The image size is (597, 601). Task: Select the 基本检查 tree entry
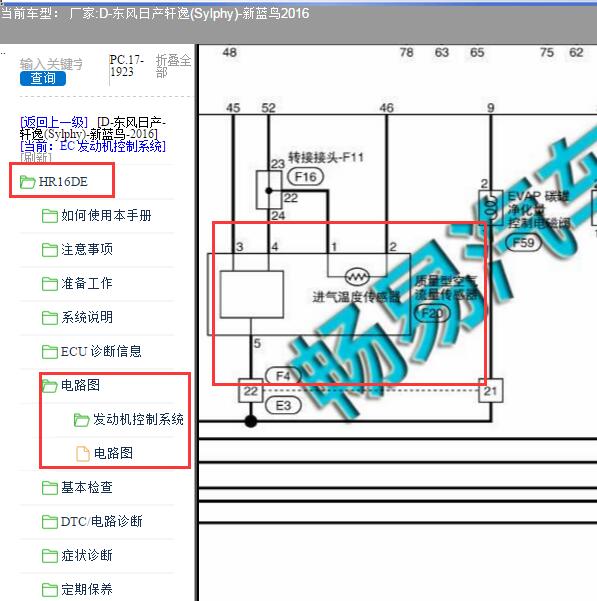pyautogui.click(x=87, y=487)
